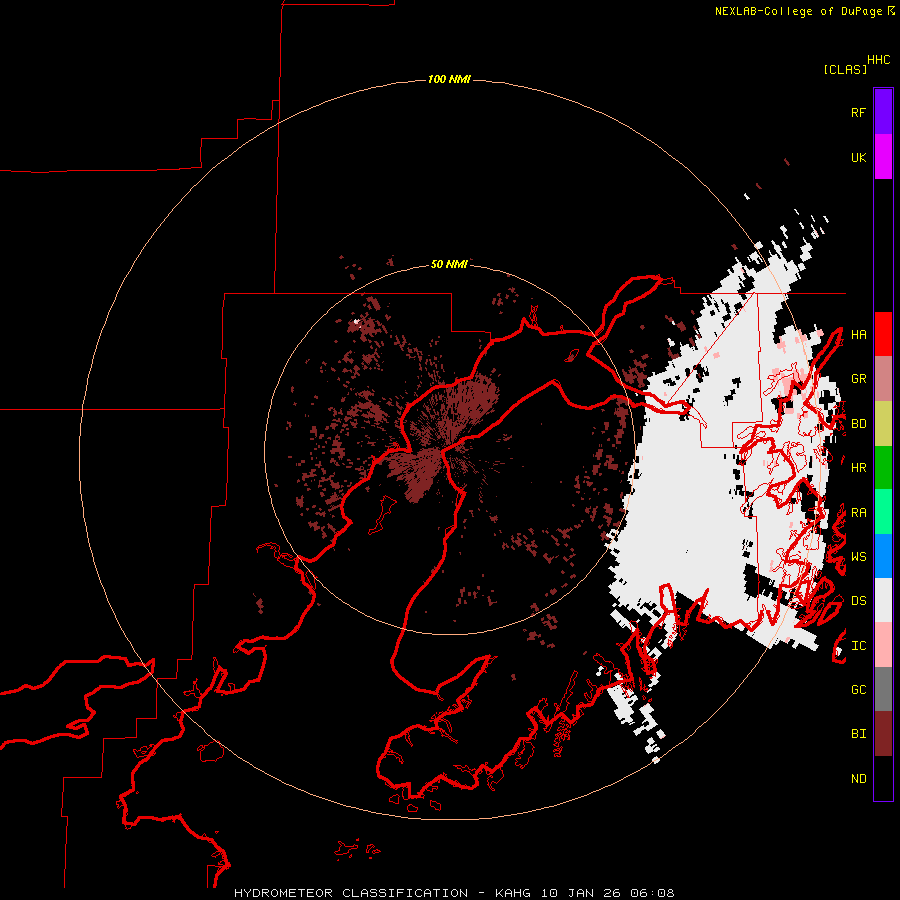This screenshot has height=900, width=900.
Task: Click the HR legend label
Action: (x=858, y=468)
